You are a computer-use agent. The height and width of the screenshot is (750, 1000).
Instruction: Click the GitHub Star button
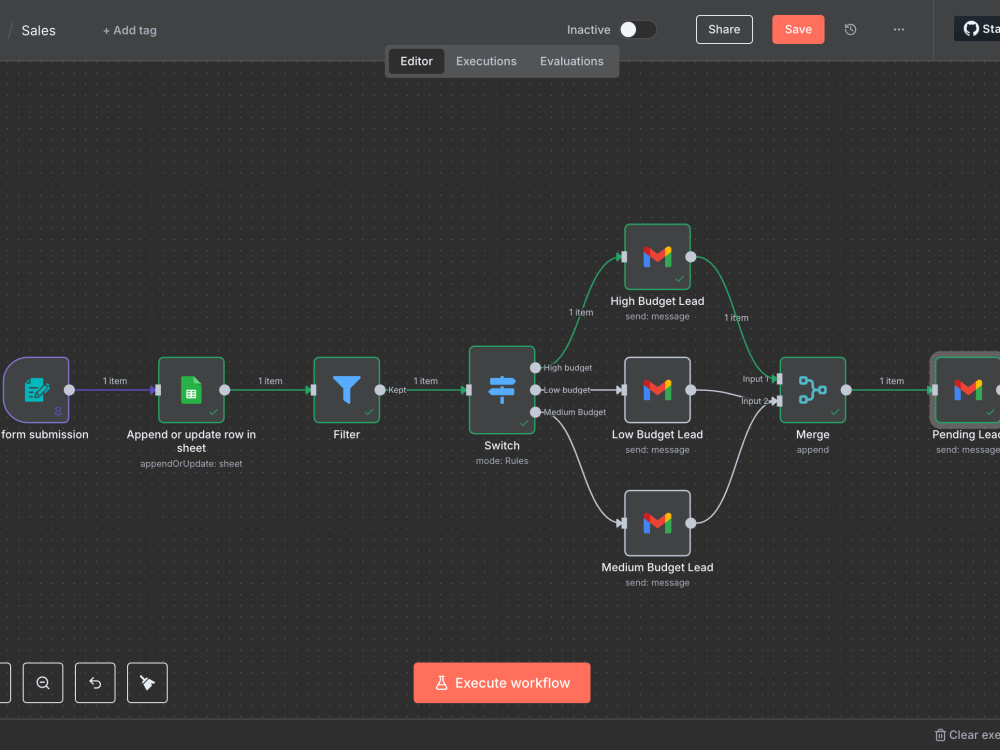click(977, 29)
